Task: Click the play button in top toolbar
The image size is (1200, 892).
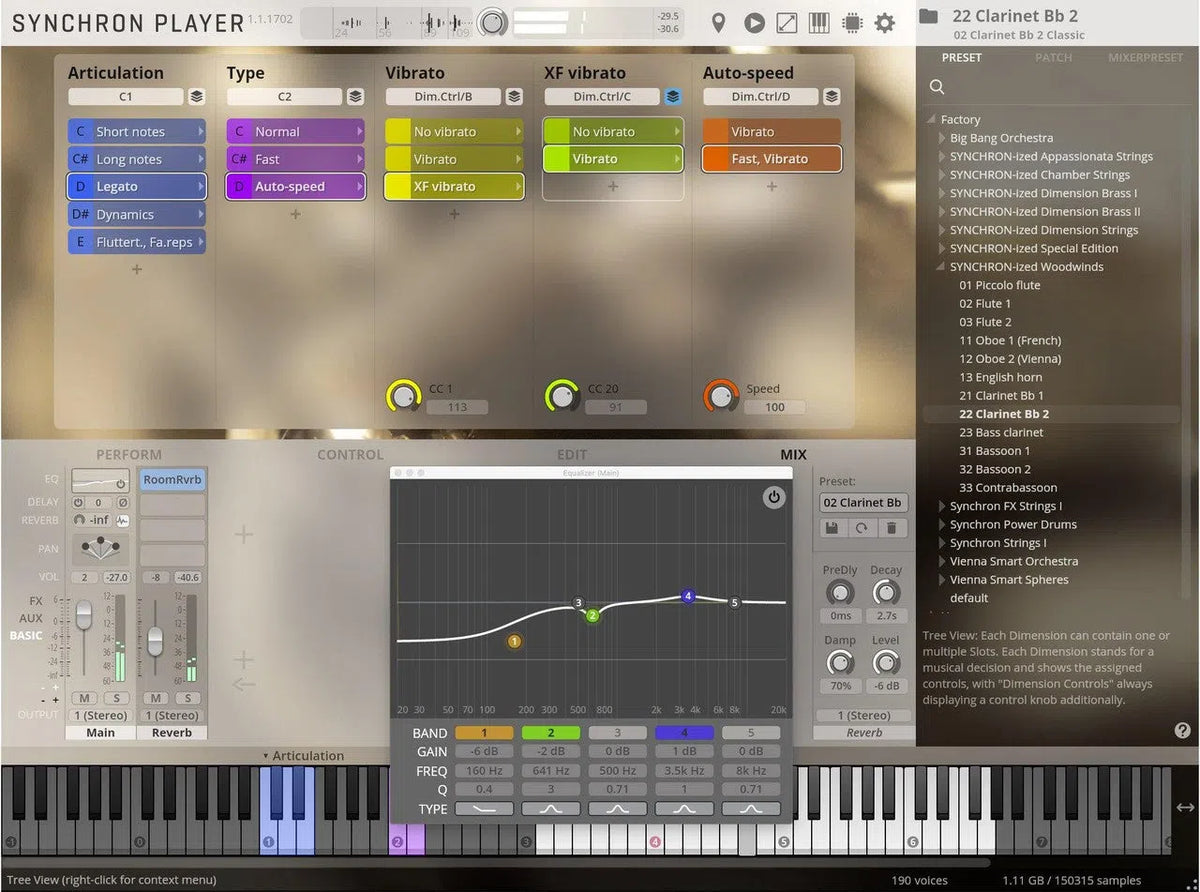Action: point(755,23)
